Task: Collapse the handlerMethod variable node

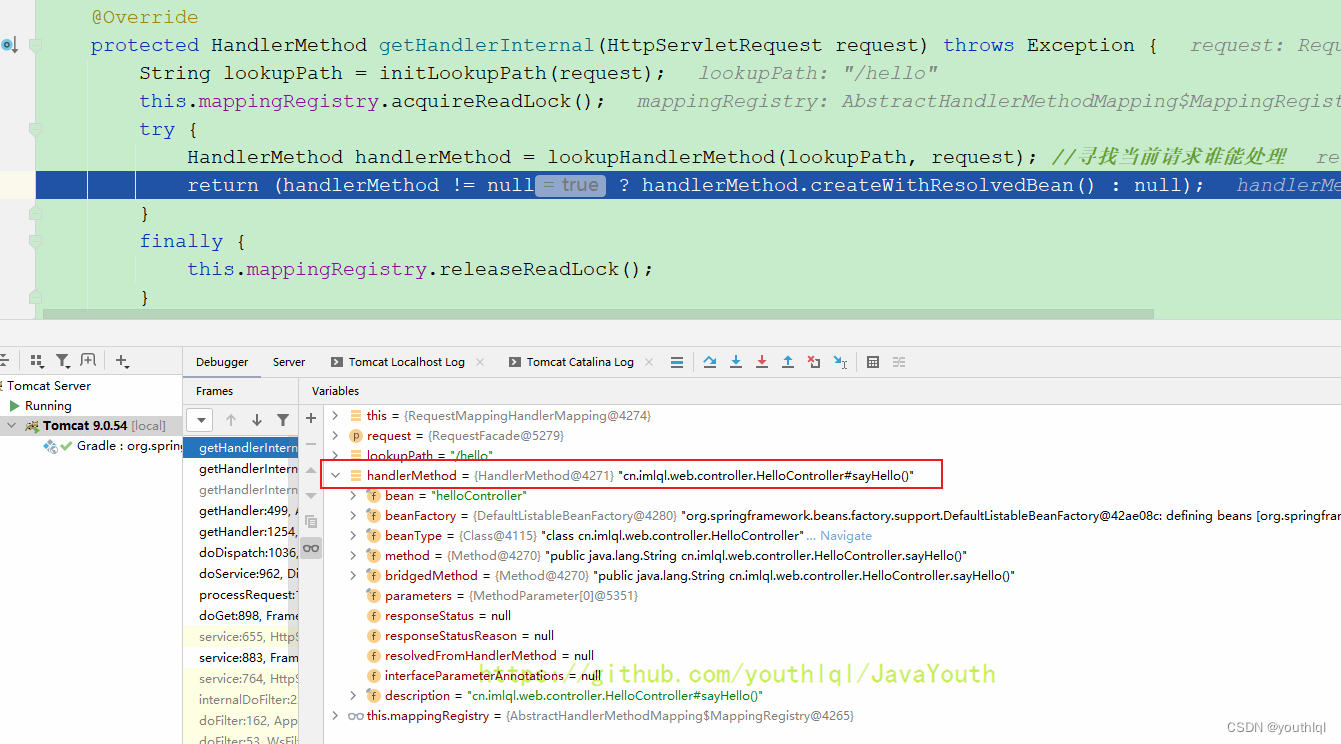Action: 336,475
